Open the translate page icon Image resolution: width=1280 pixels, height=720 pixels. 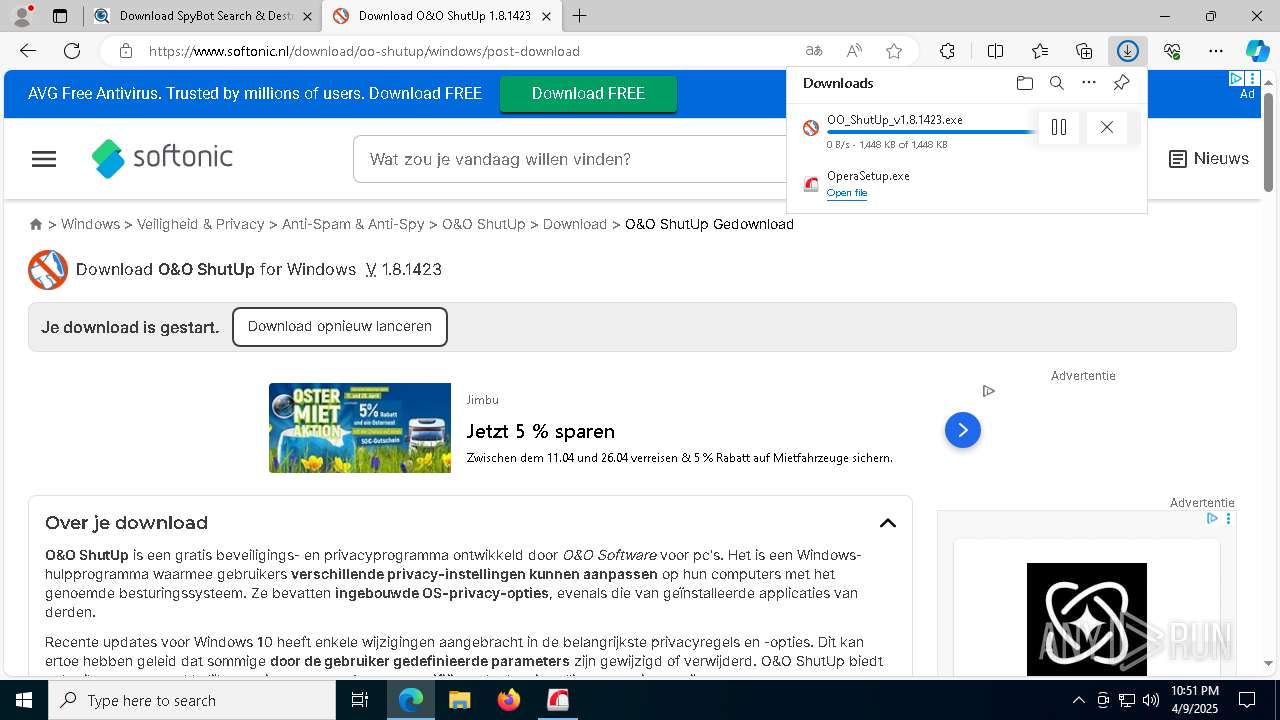pyautogui.click(x=814, y=51)
